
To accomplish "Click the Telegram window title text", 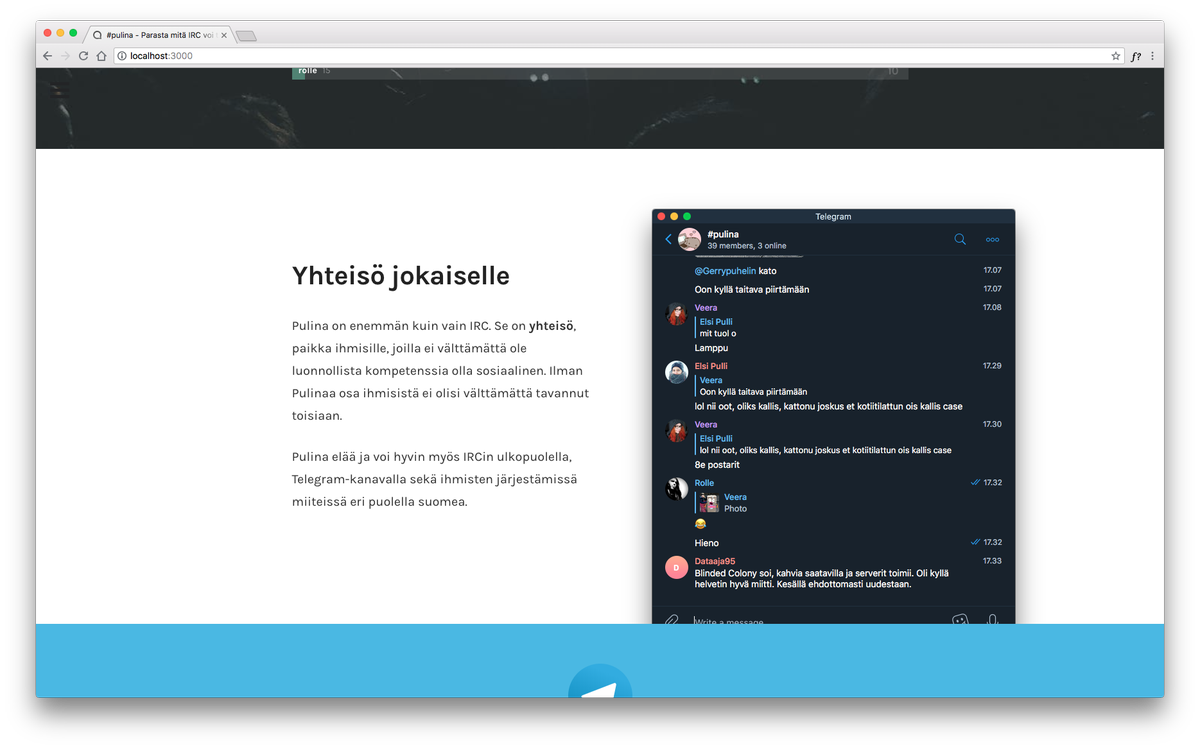I will click(833, 217).
